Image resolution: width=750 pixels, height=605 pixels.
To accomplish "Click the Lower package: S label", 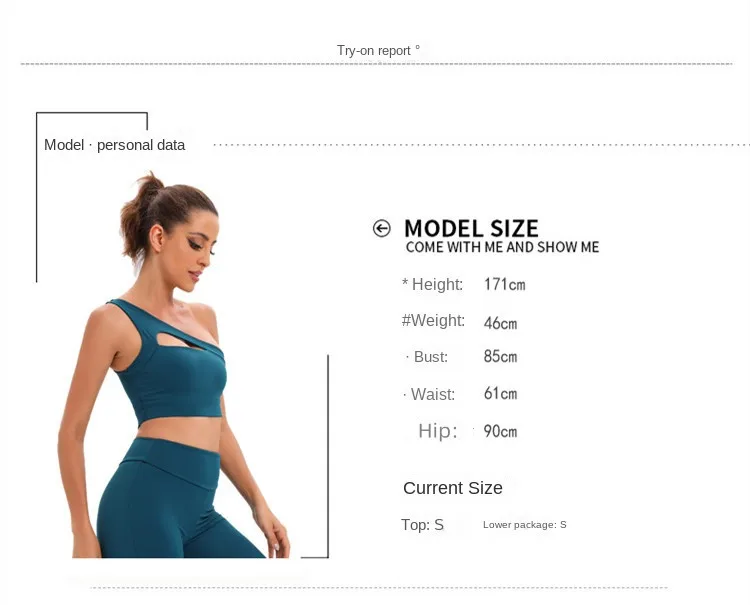I will (525, 525).
